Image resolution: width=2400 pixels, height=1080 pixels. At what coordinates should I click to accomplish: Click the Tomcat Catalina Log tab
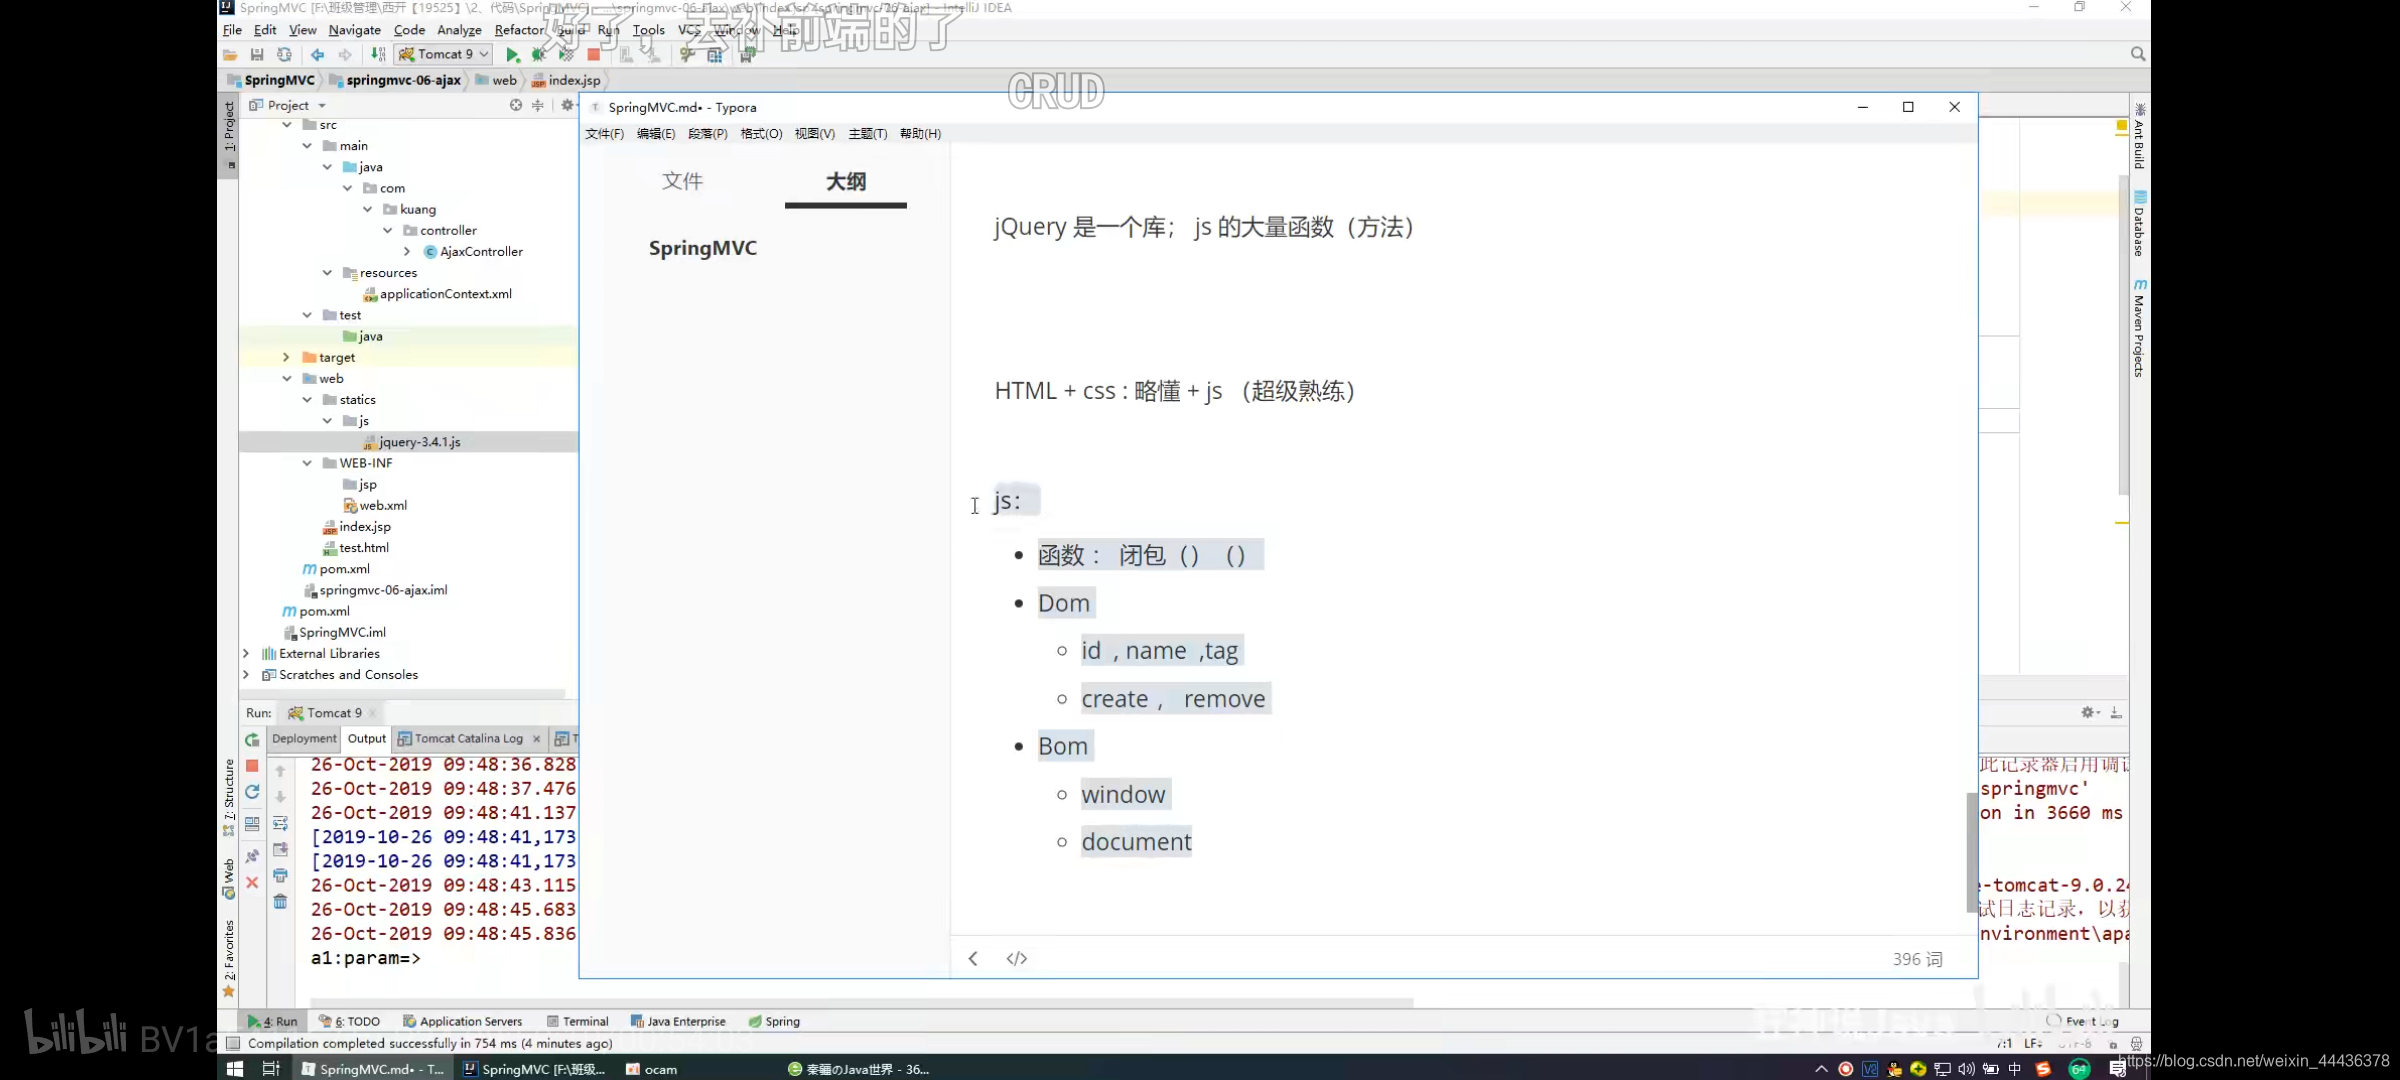pos(467,739)
